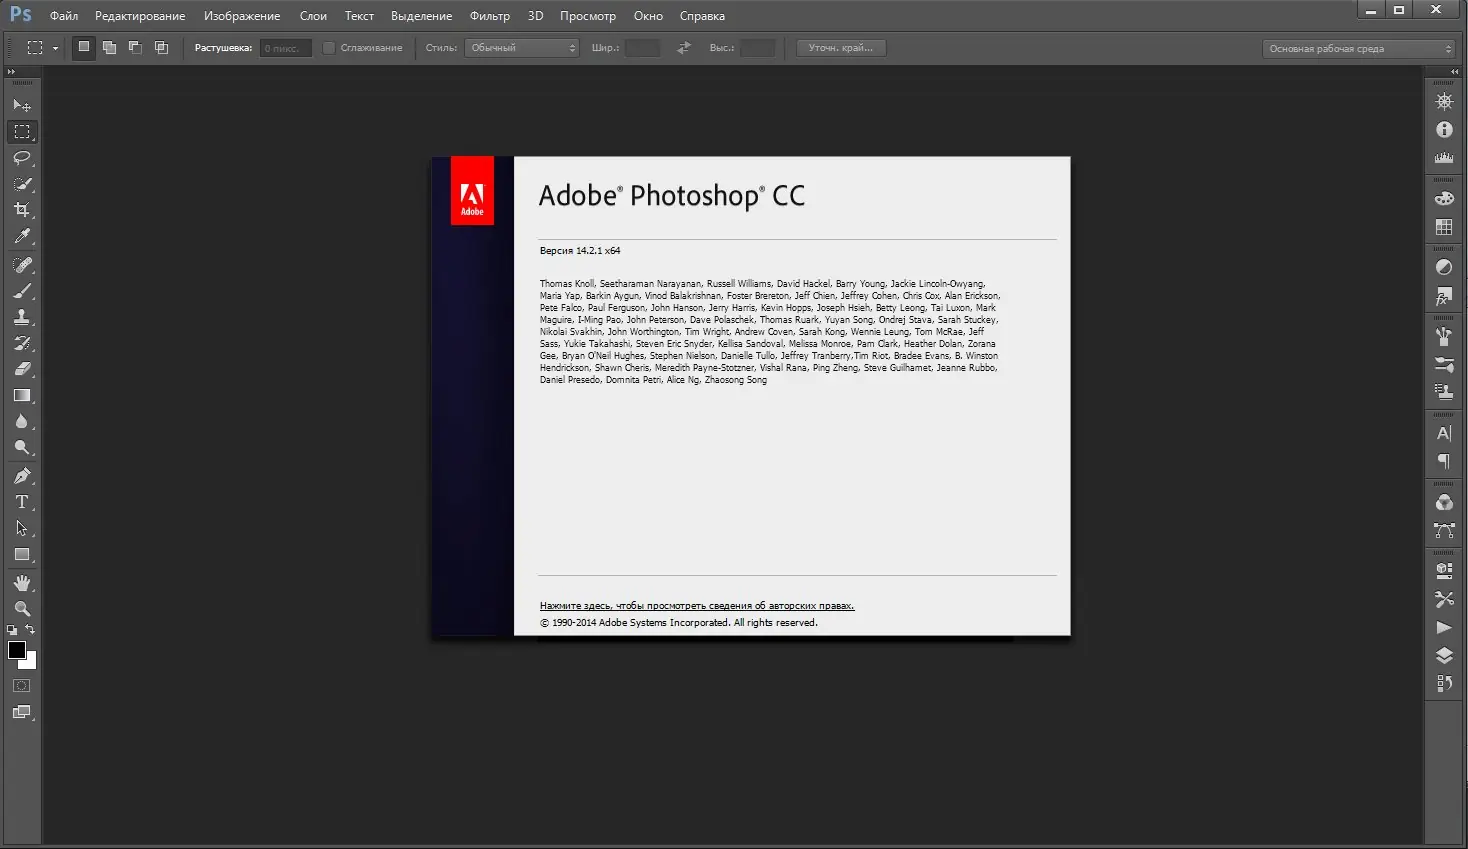Screen dimensions: 1468x849
Task: Select the Eraser tool
Action: click(x=22, y=369)
